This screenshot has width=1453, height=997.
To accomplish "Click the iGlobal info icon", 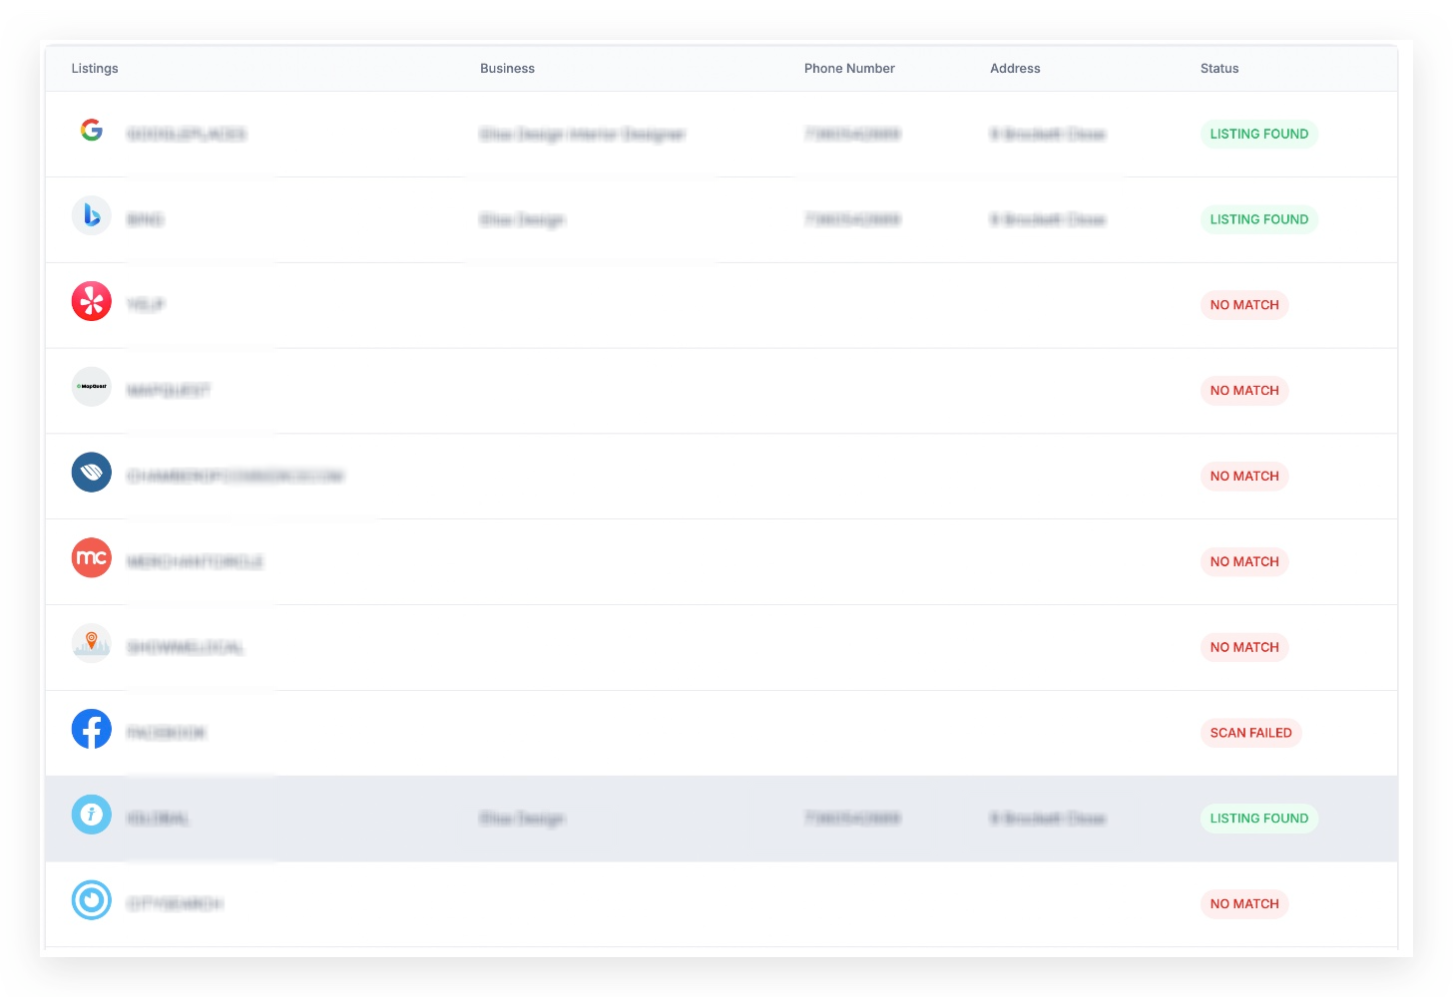I will coord(91,814).
